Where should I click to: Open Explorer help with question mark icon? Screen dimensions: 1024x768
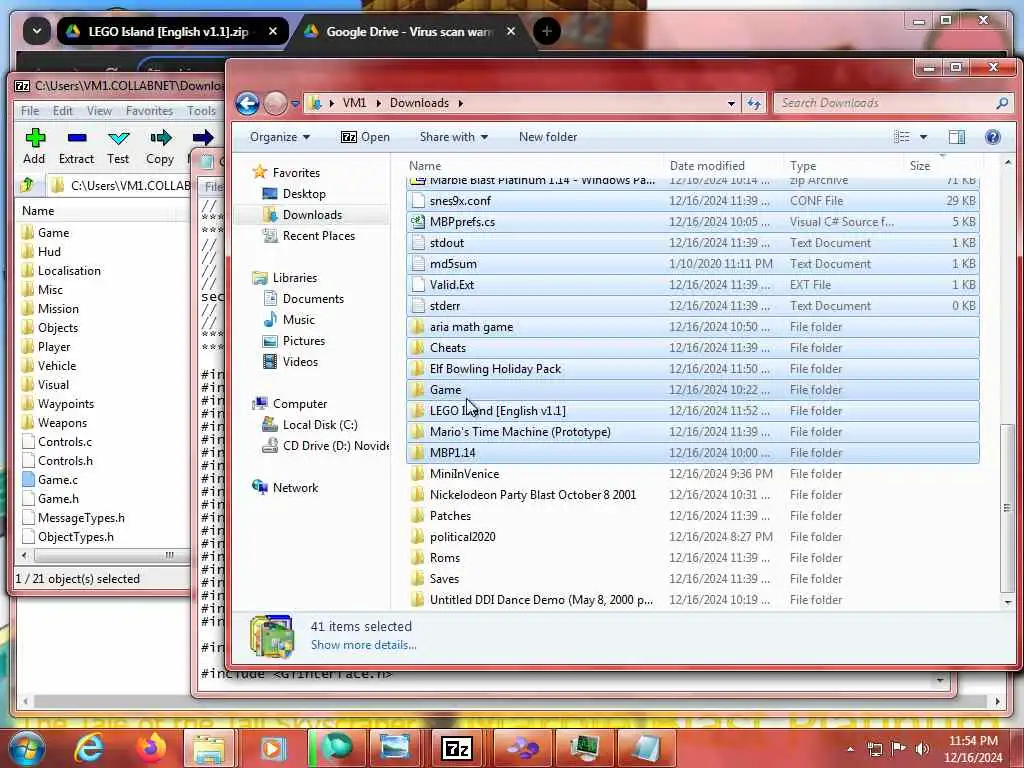993,136
